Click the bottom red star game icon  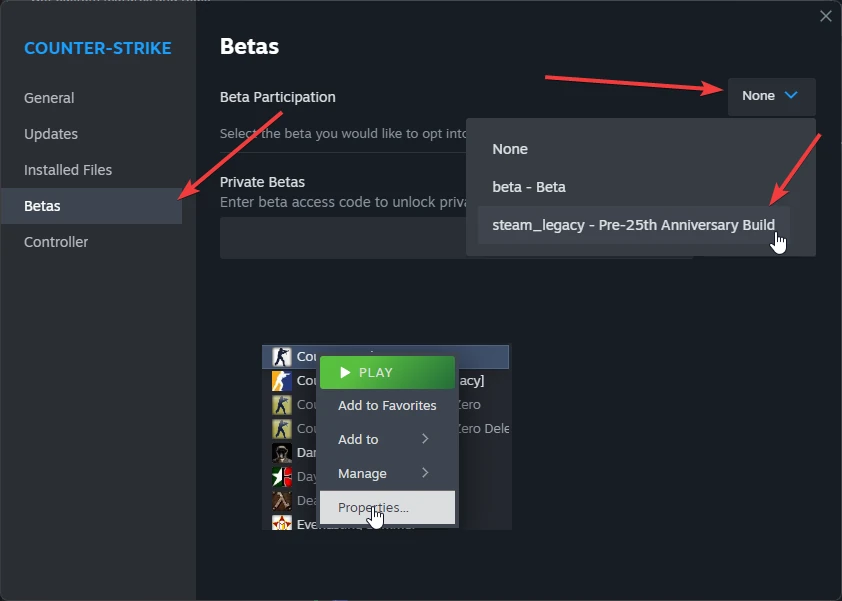(x=281, y=523)
